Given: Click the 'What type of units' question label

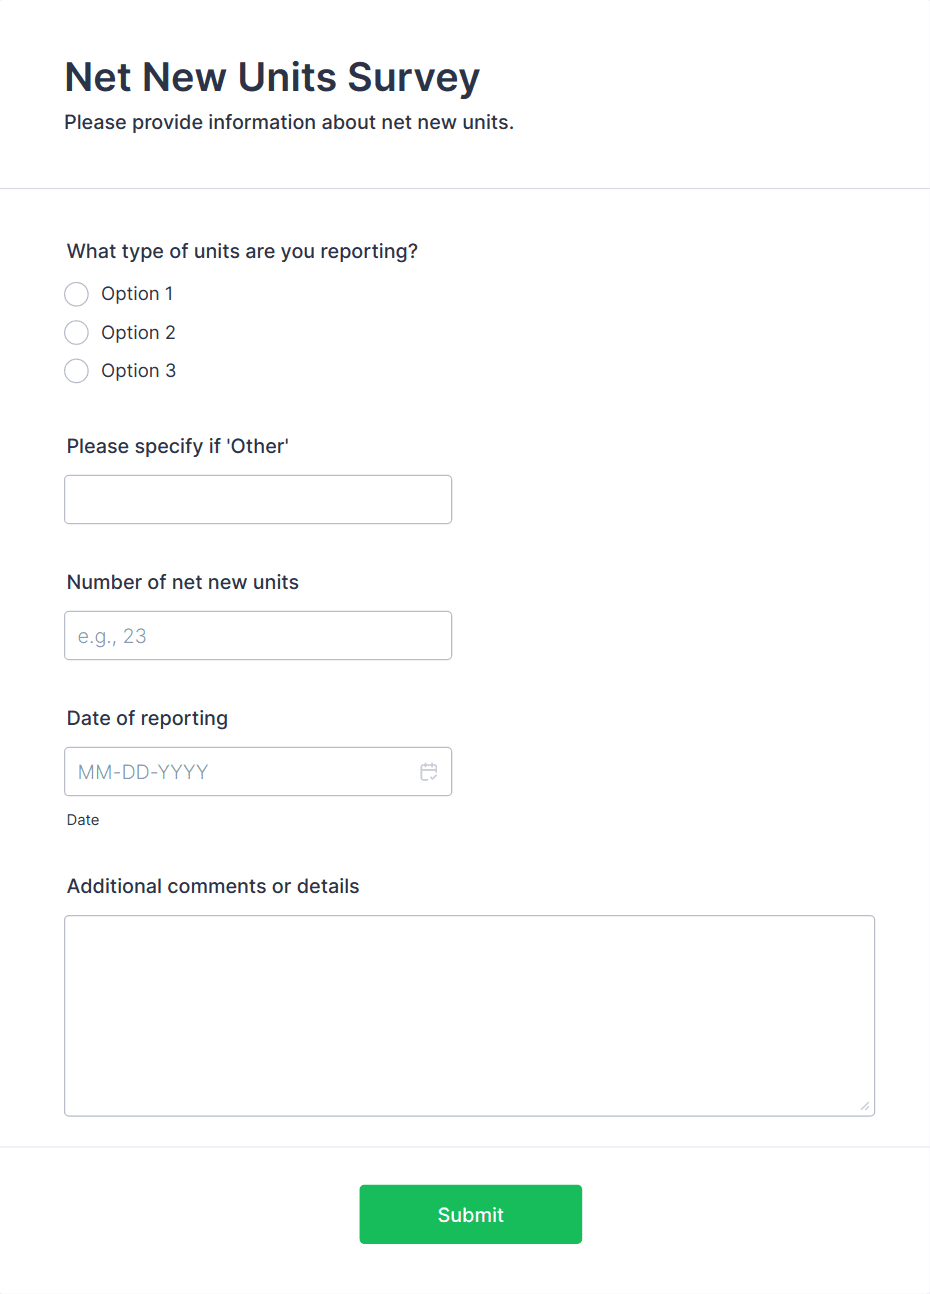Looking at the screenshot, I should 241,251.
